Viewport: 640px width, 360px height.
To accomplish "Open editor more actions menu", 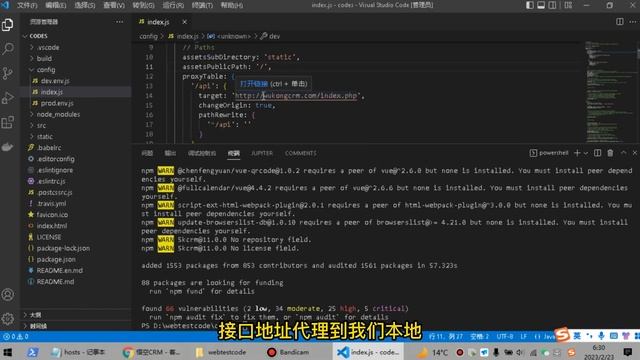I will [633, 22].
